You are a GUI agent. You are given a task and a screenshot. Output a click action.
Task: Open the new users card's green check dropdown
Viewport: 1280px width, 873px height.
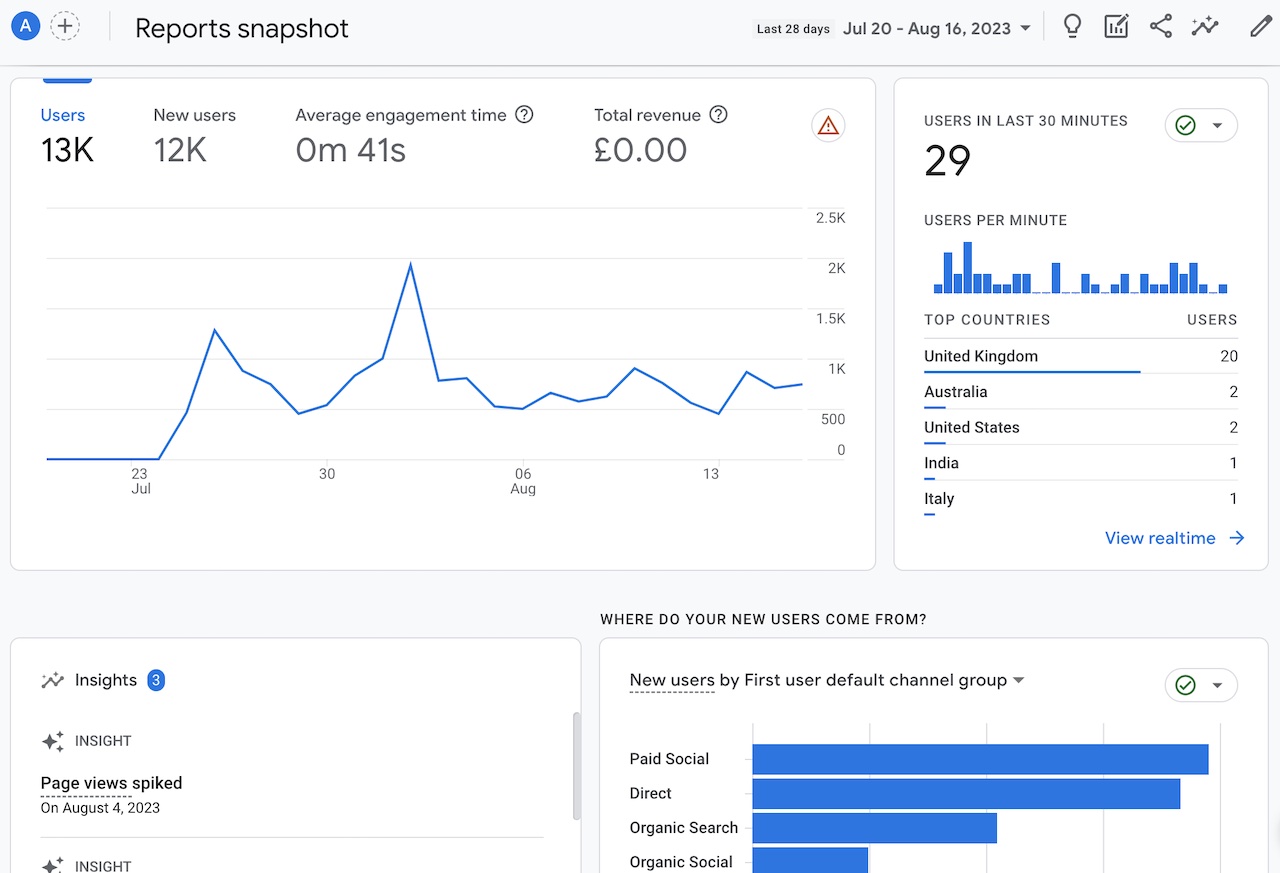(1201, 685)
